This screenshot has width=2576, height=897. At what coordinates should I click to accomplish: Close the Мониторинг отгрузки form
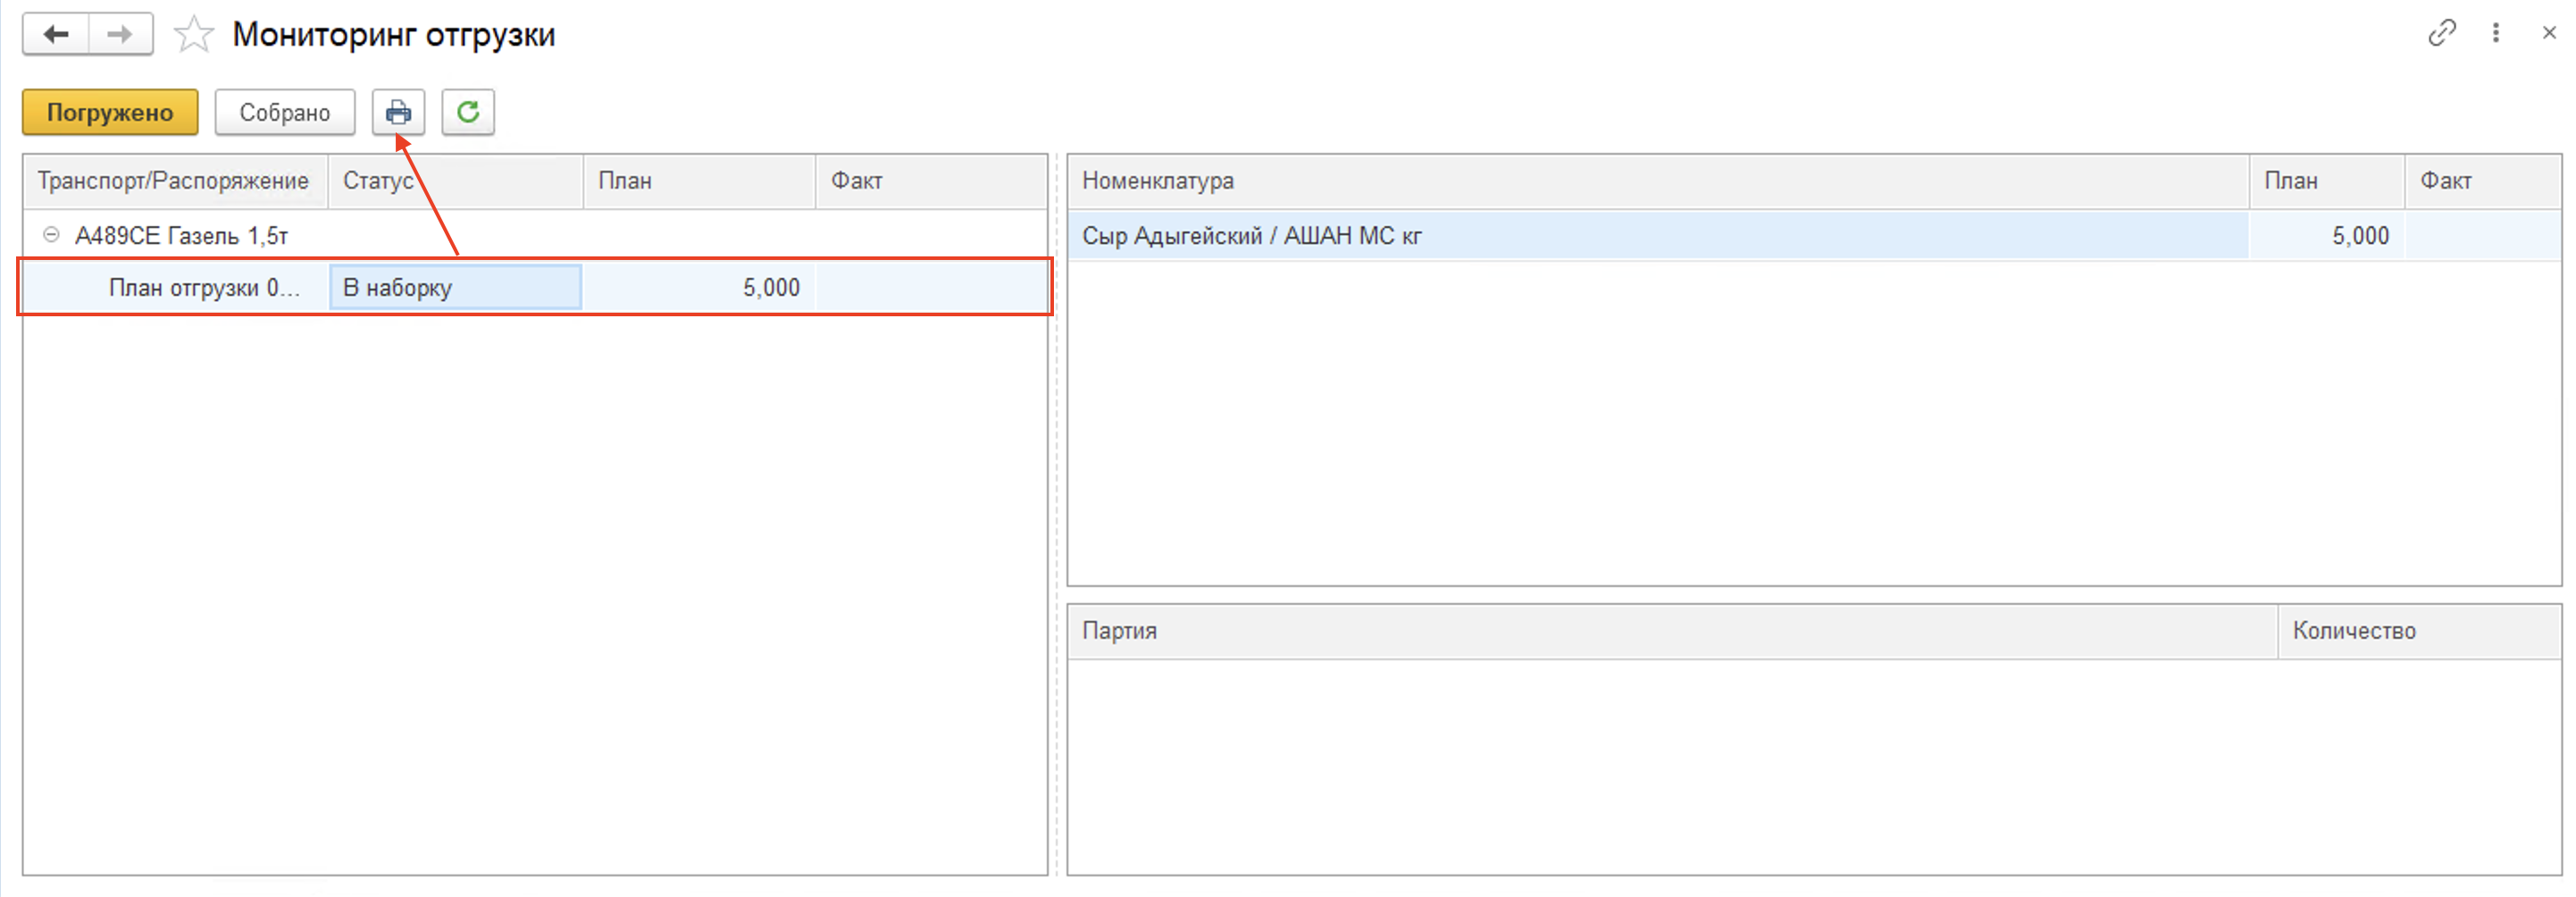point(2549,33)
